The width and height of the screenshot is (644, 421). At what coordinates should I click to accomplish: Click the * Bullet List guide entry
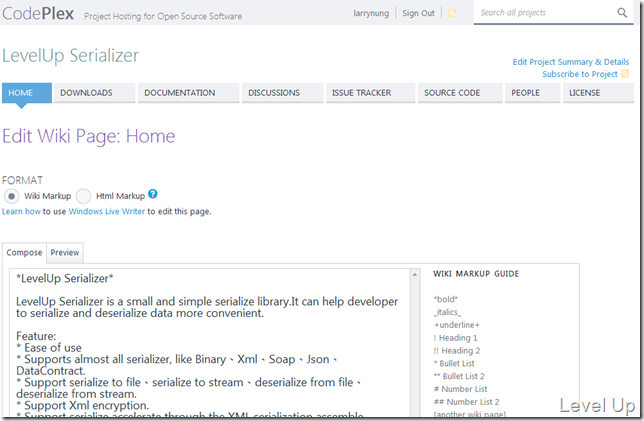point(454,363)
